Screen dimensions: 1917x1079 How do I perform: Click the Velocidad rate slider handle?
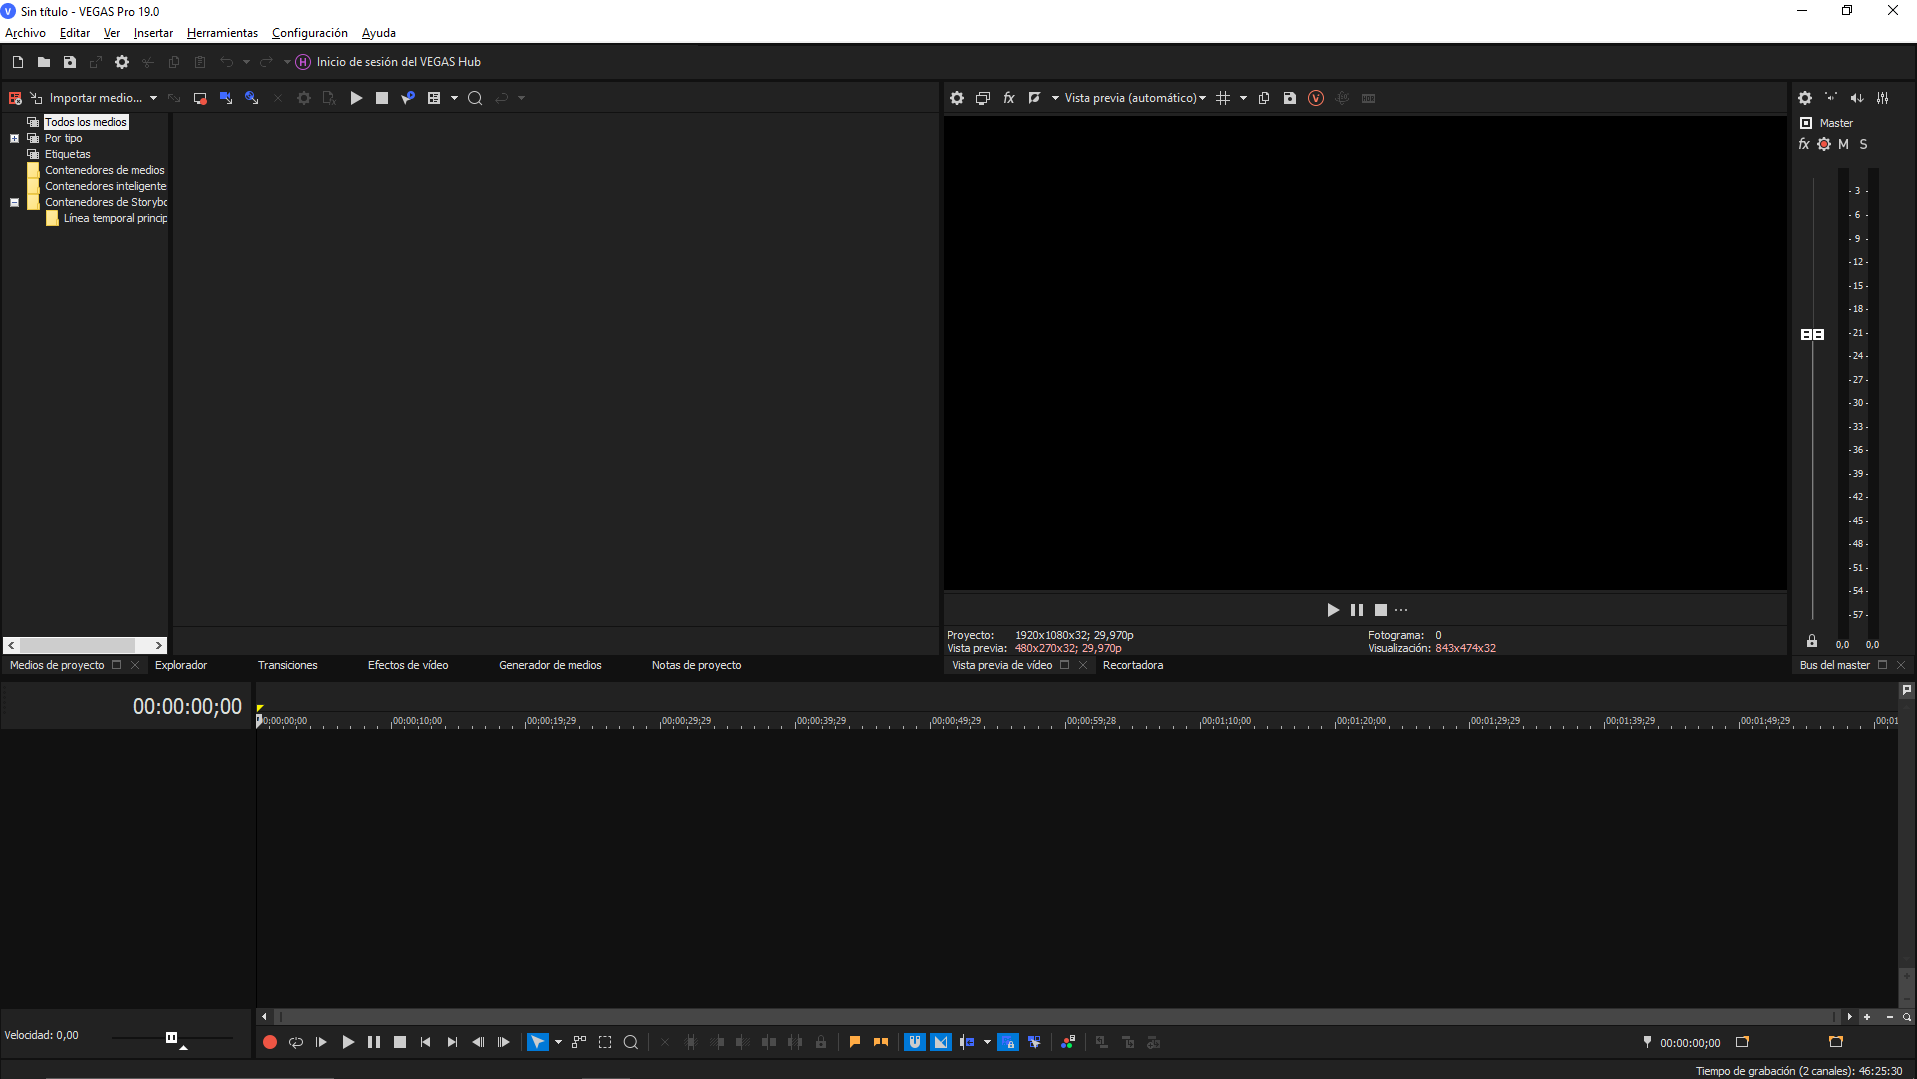171,1038
